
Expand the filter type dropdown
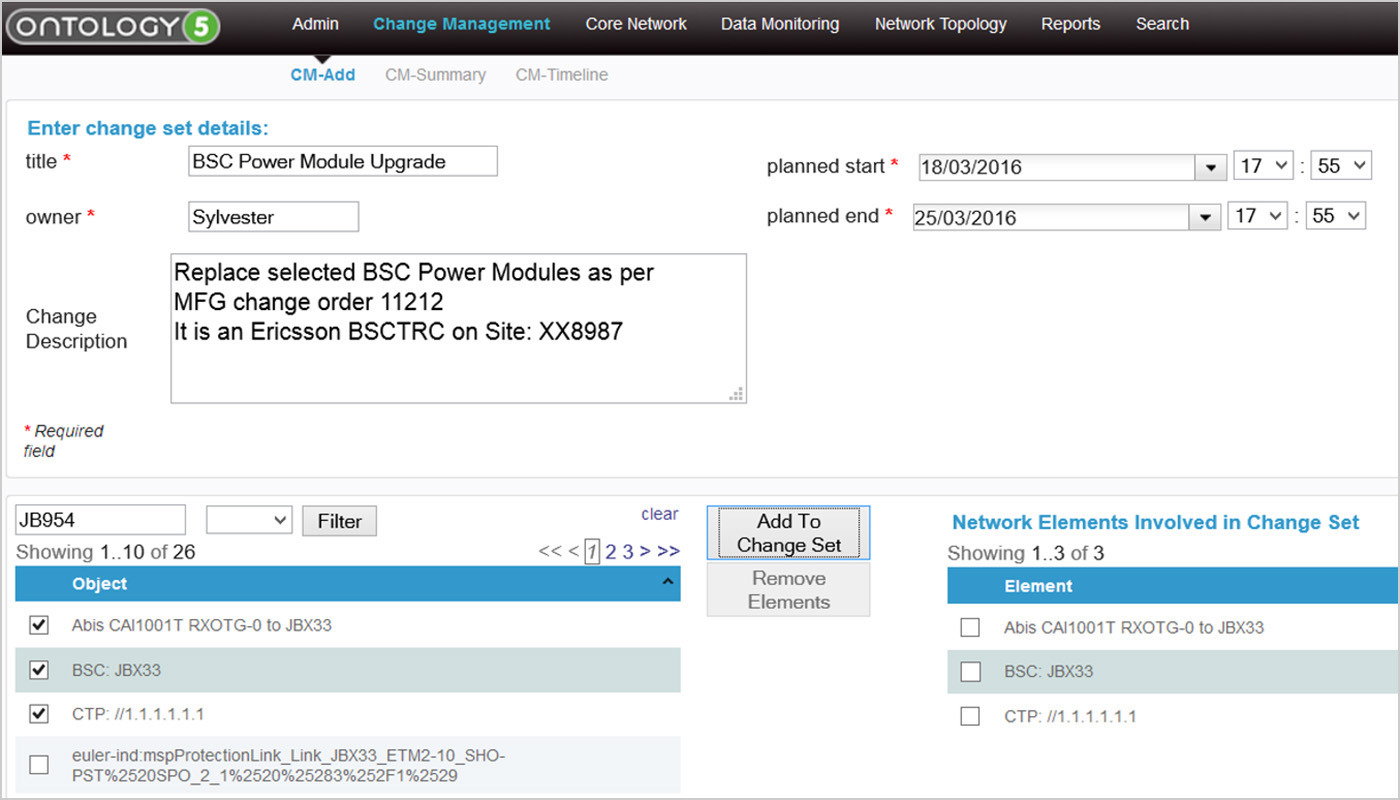249,520
